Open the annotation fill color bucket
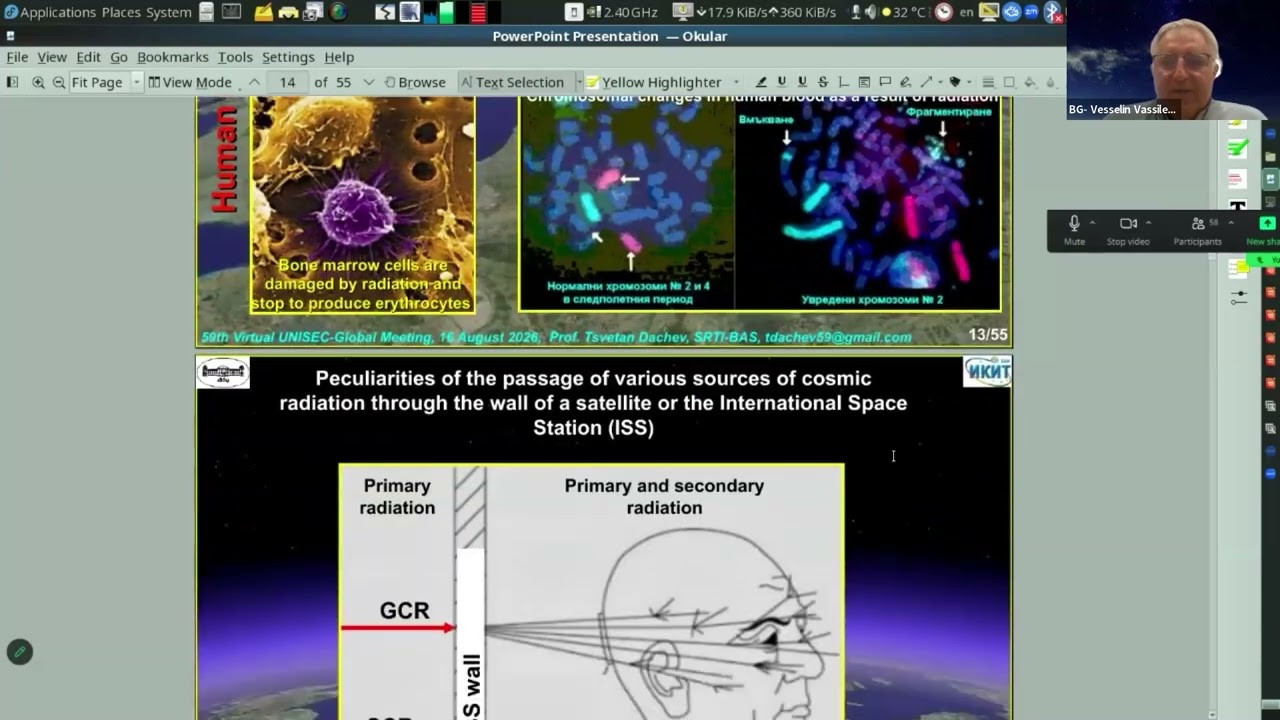Image resolution: width=1280 pixels, height=720 pixels. click(1030, 82)
